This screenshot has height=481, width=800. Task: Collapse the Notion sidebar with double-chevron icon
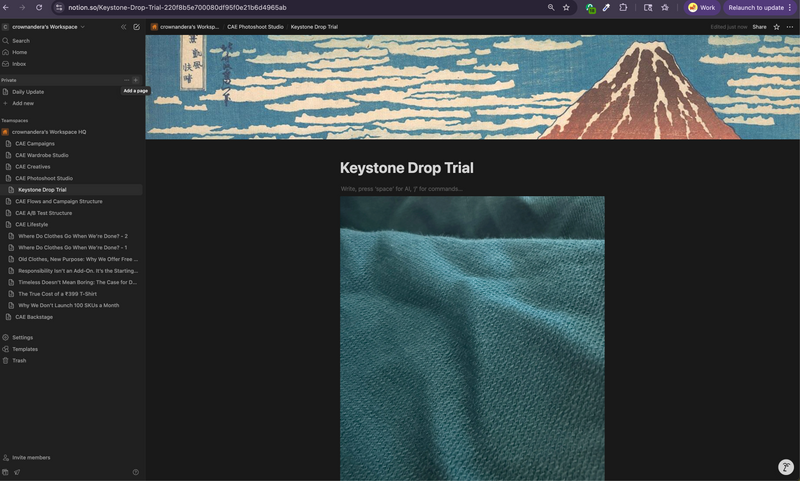point(124,27)
